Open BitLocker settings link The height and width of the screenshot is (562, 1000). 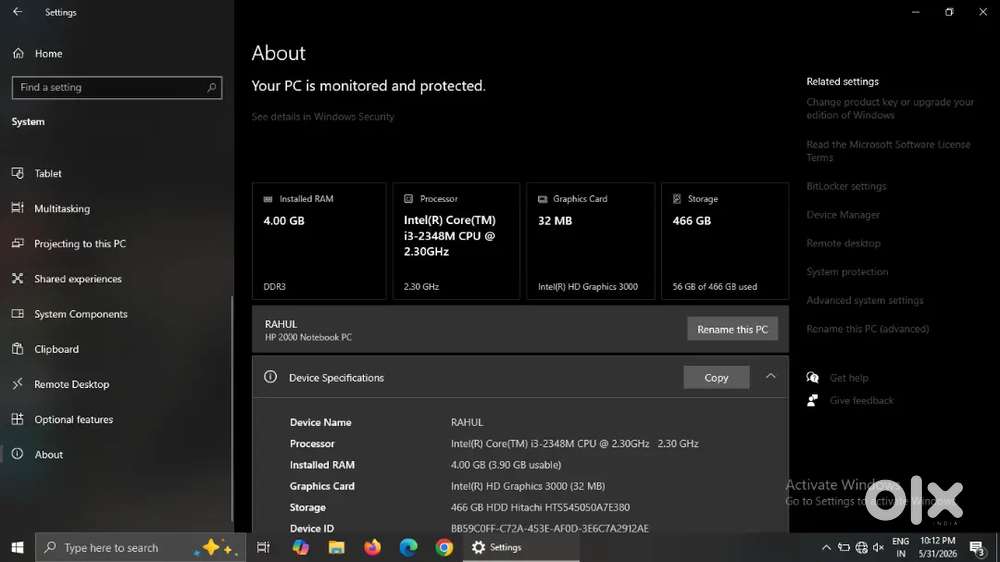pos(846,186)
